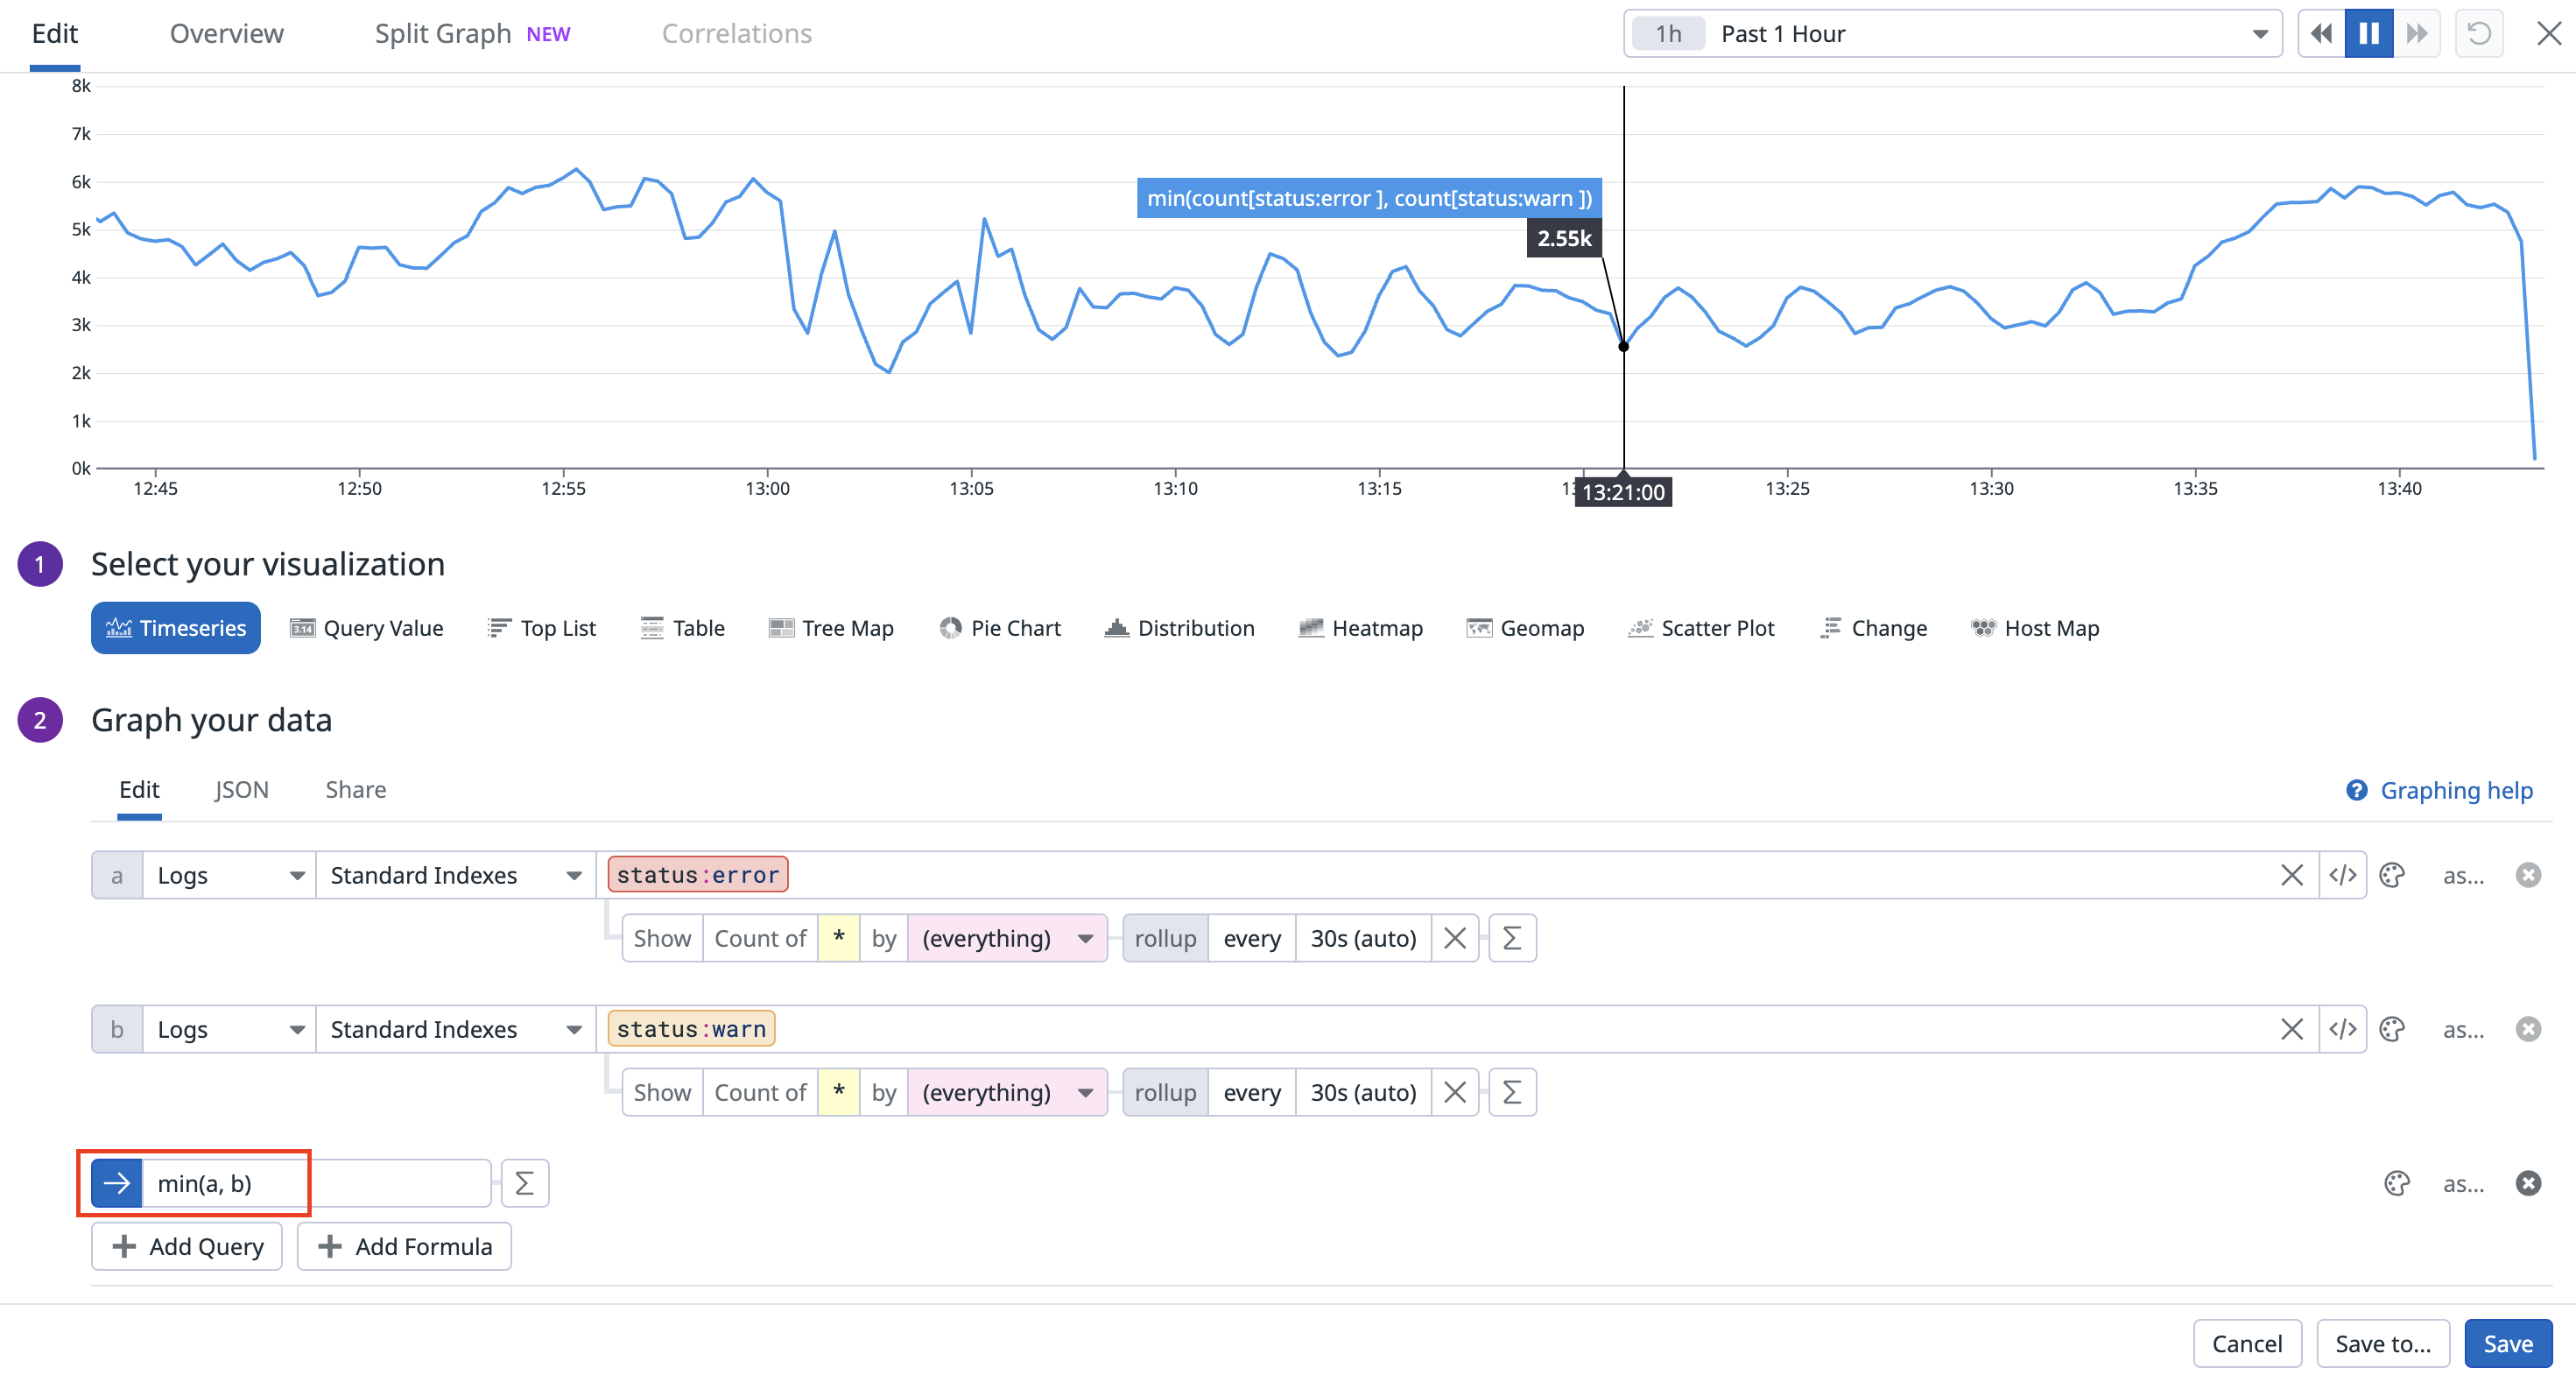Image resolution: width=2576 pixels, height=1389 pixels.
Task: Open Logs source dropdown for query b
Action: (x=229, y=1029)
